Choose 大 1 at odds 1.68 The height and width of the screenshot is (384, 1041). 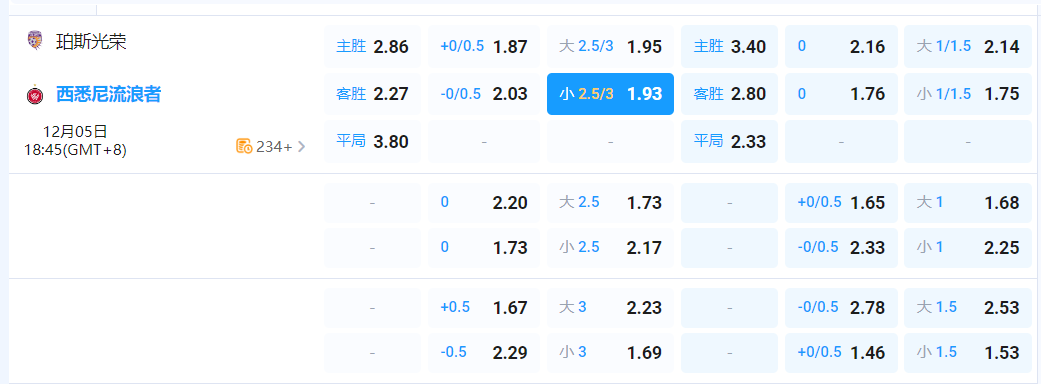[x=968, y=203]
